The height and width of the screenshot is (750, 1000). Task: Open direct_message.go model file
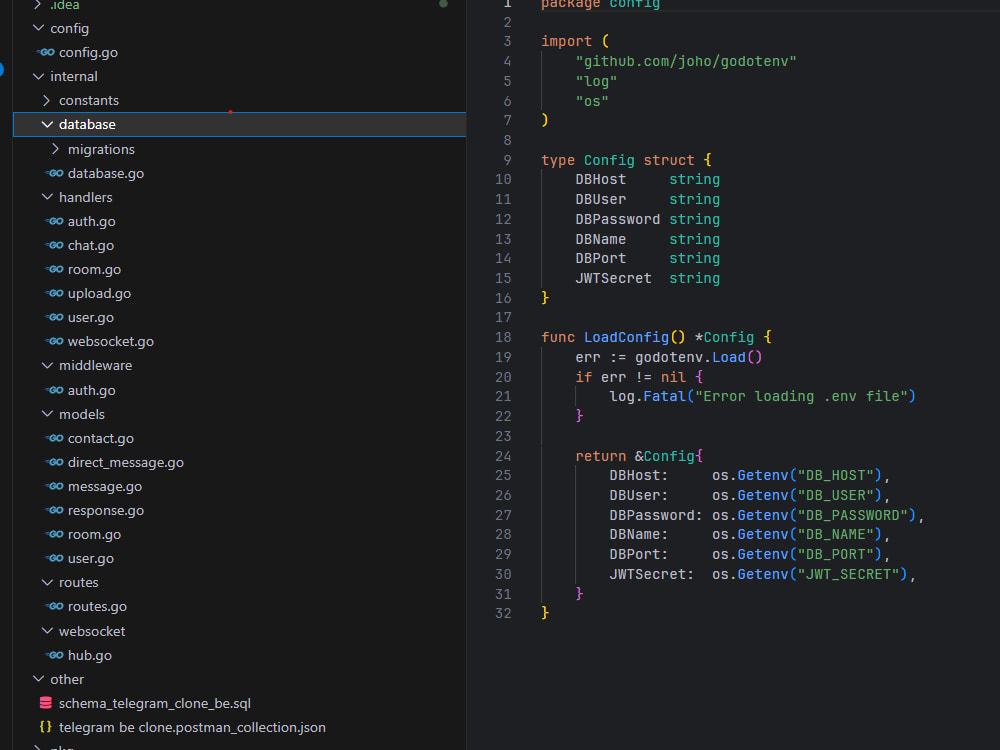pos(126,462)
